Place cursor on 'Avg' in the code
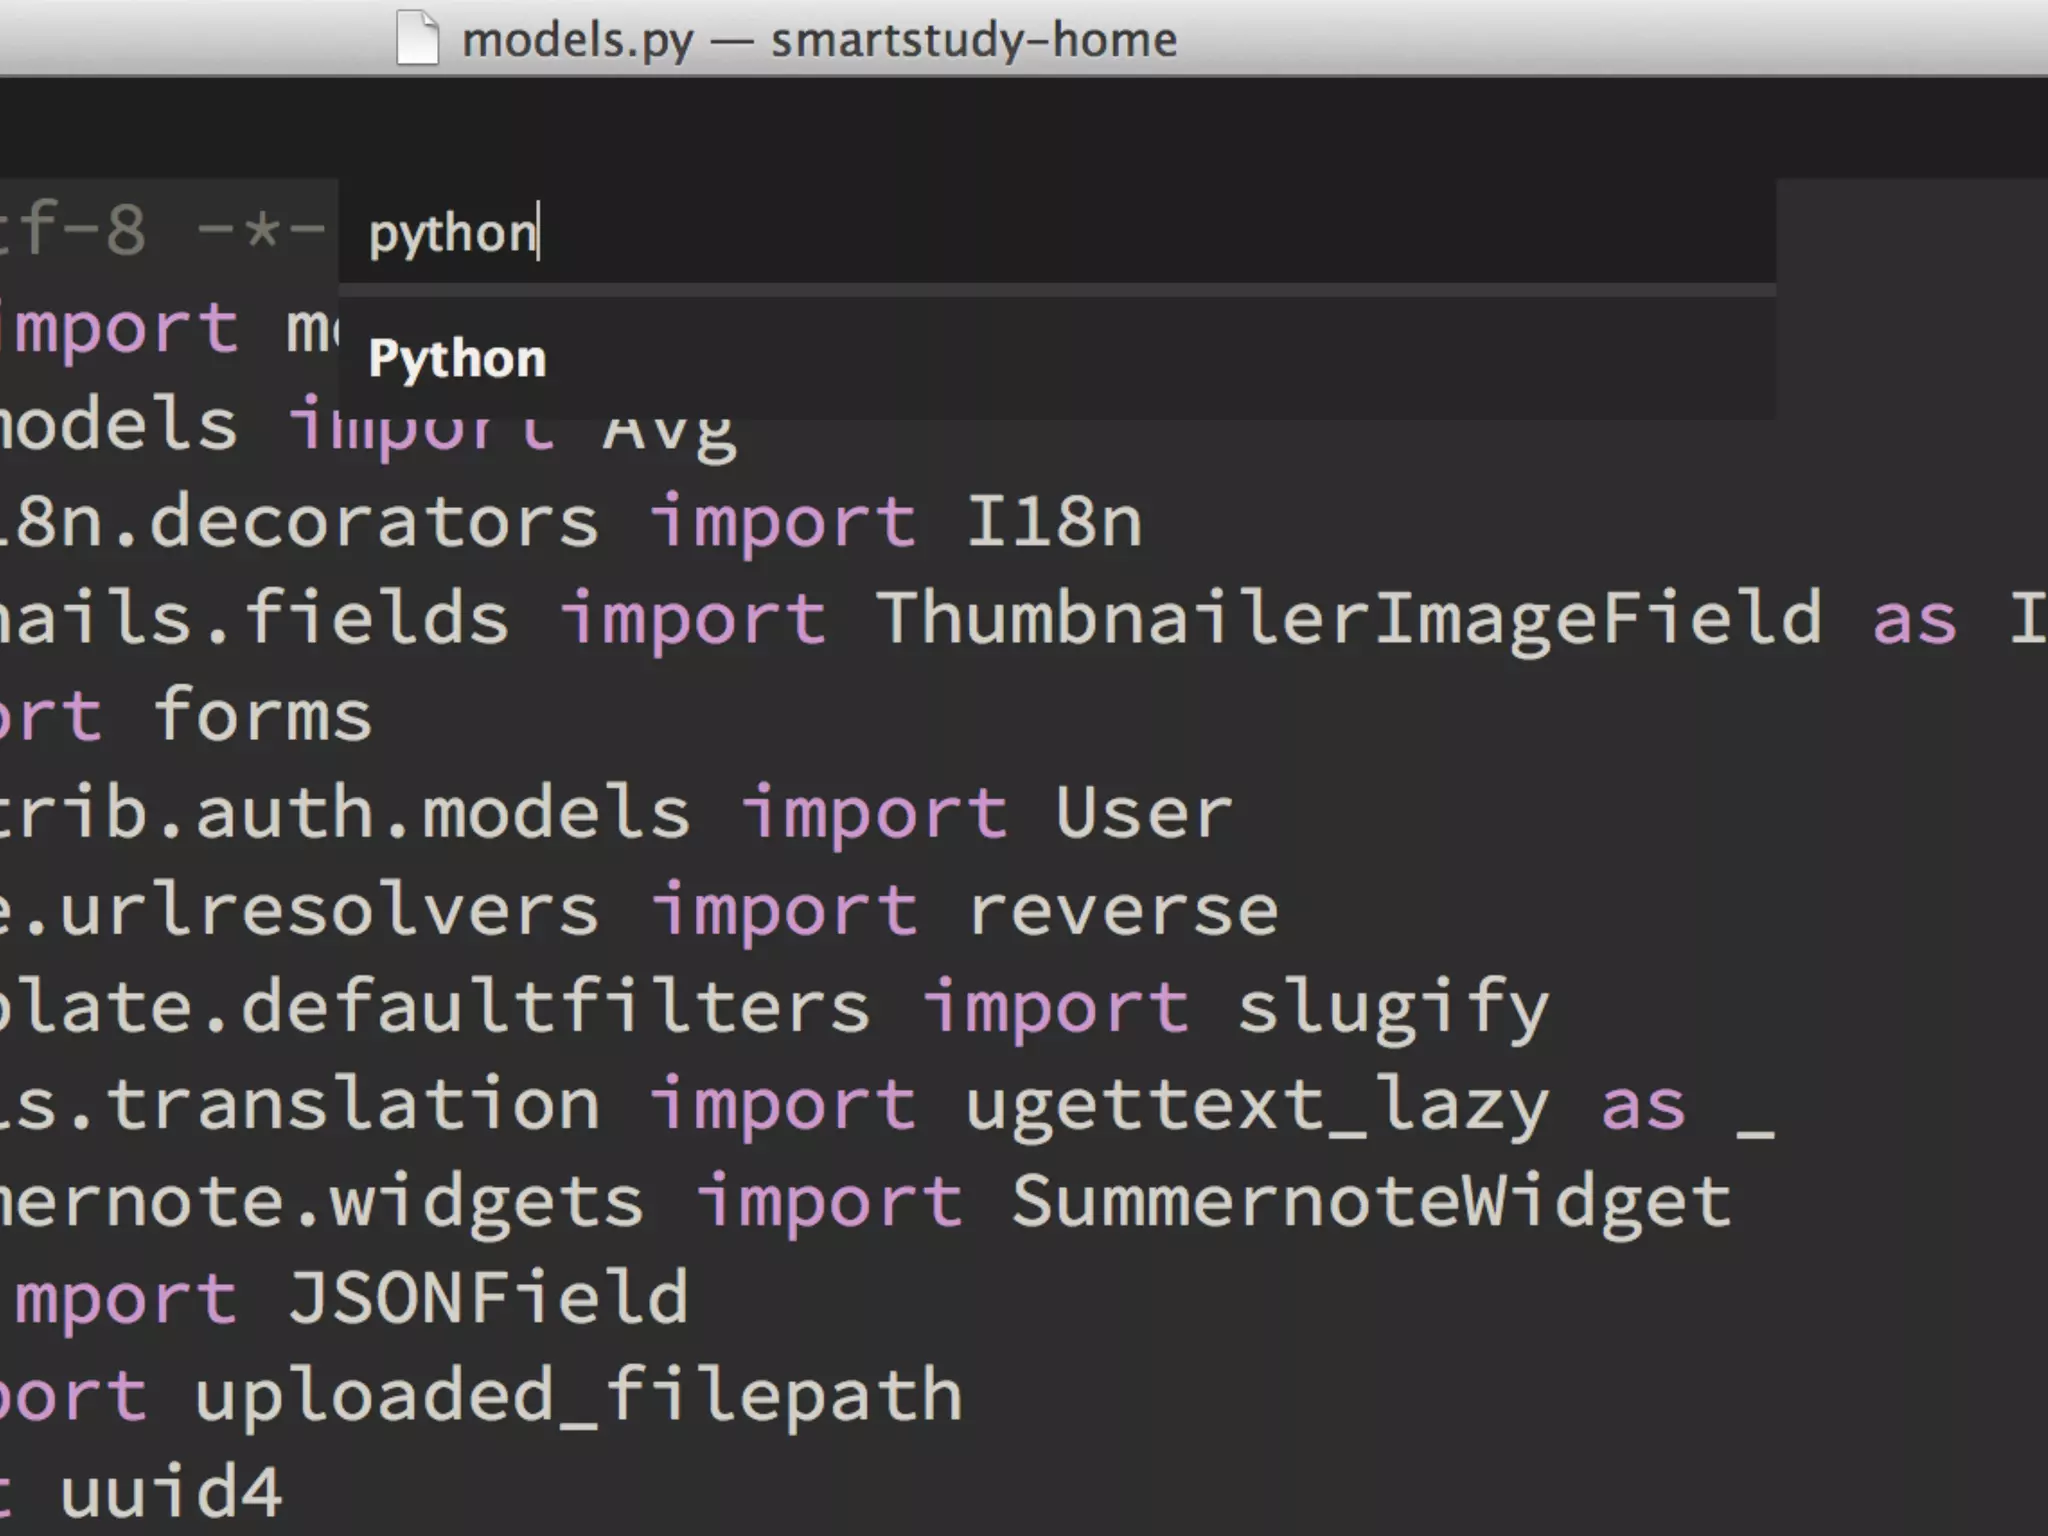Screen dimensions: 2048x1536 pos(669,435)
